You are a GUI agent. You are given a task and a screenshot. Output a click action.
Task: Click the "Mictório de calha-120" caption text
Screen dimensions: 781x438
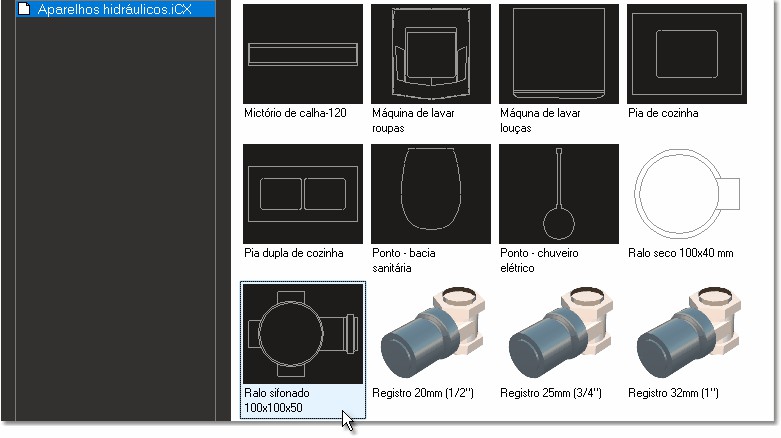coord(295,113)
